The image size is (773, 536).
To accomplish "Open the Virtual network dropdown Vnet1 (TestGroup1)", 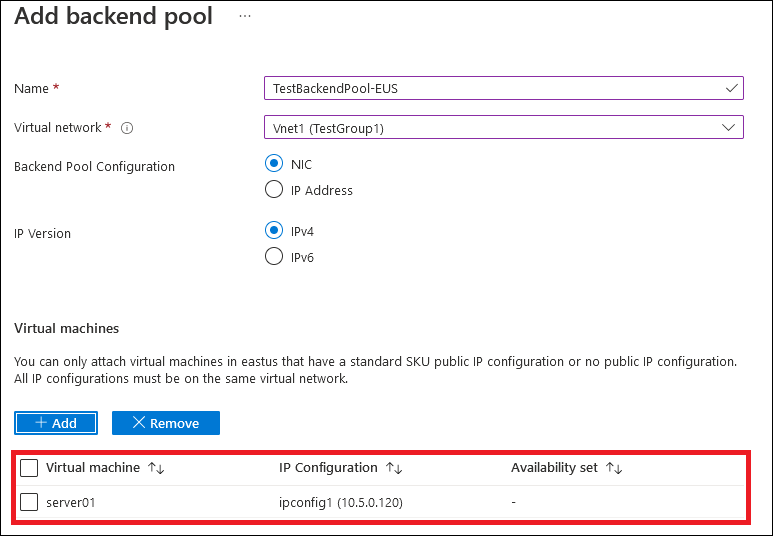I will (x=503, y=127).
